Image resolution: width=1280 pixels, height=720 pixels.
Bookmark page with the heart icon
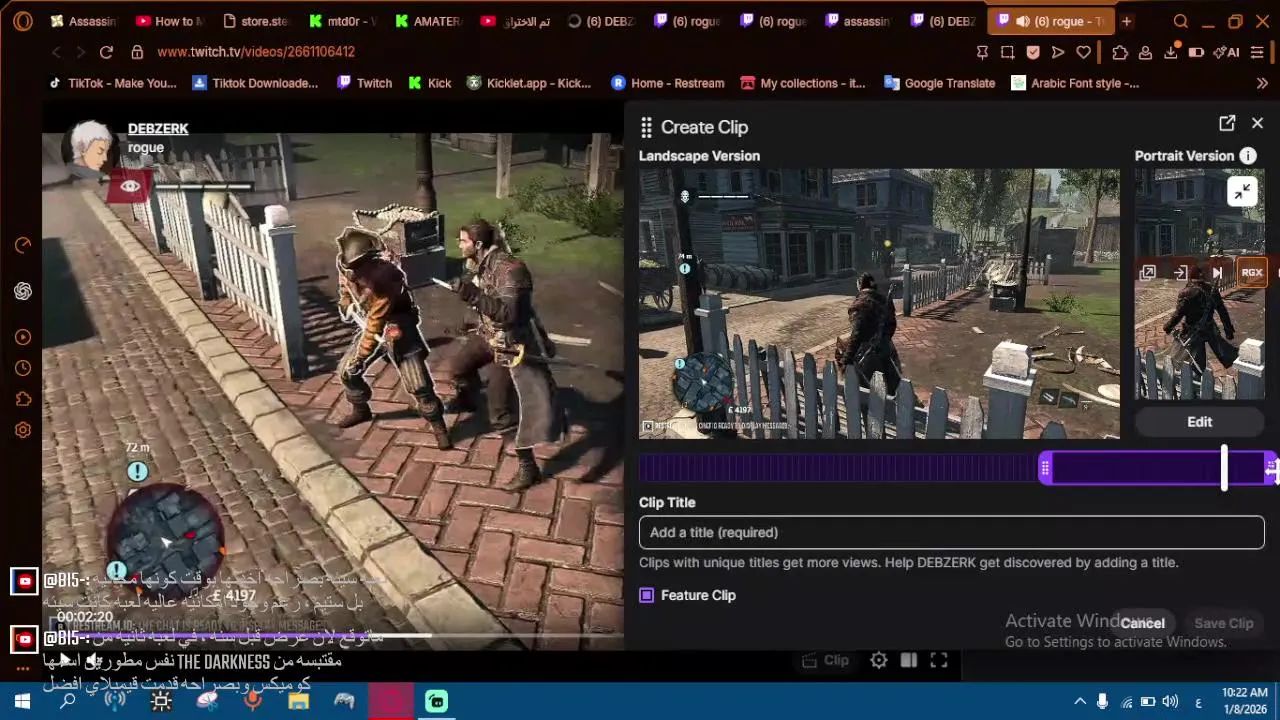click(1083, 52)
